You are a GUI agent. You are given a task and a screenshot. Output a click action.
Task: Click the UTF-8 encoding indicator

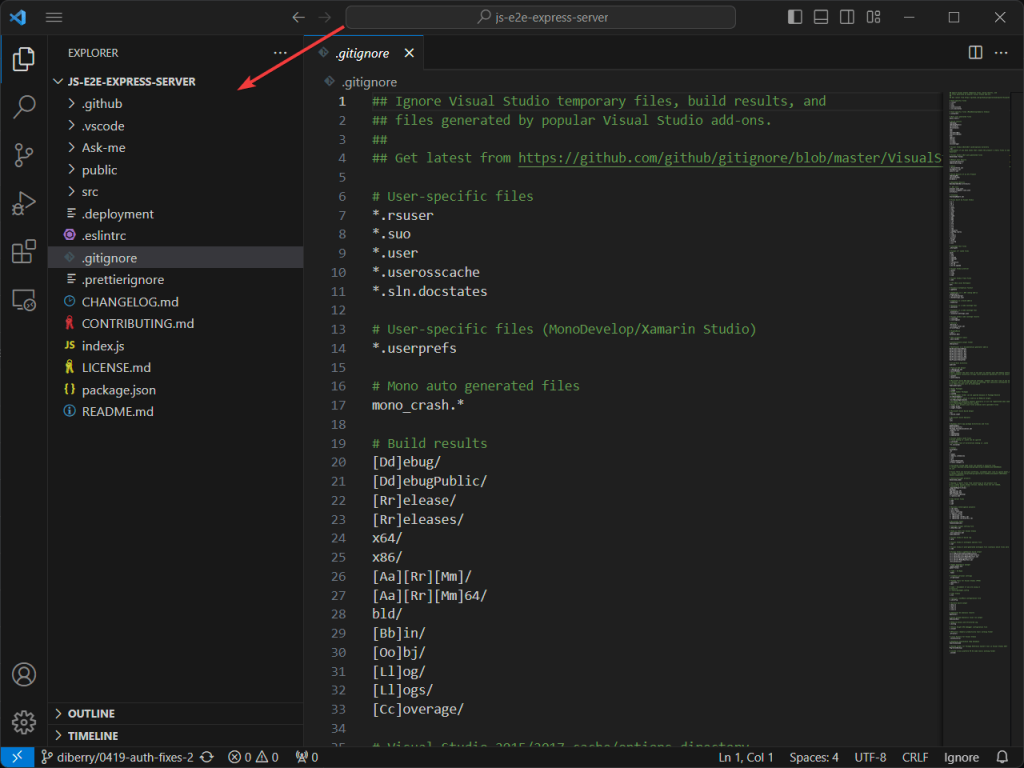click(870, 757)
